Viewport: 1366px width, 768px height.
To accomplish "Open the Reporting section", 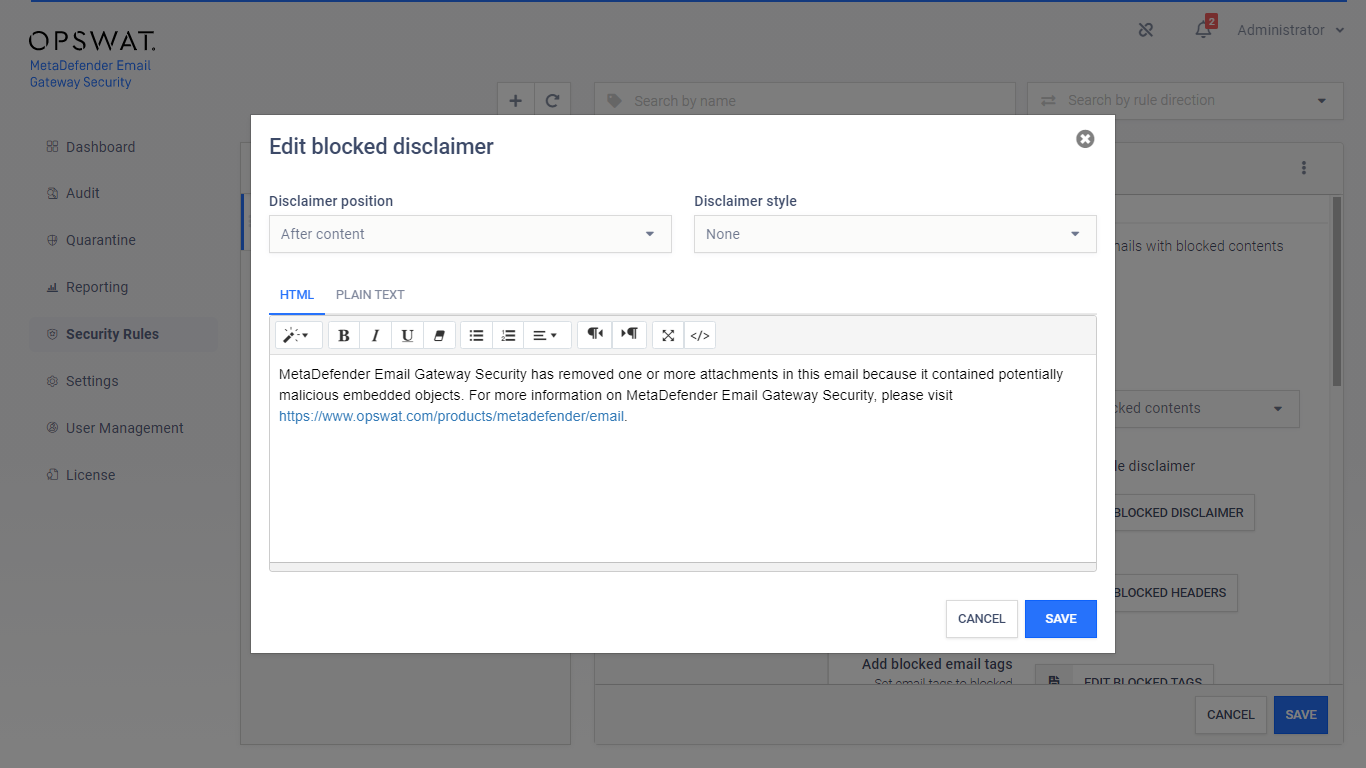I will [x=96, y=287].
